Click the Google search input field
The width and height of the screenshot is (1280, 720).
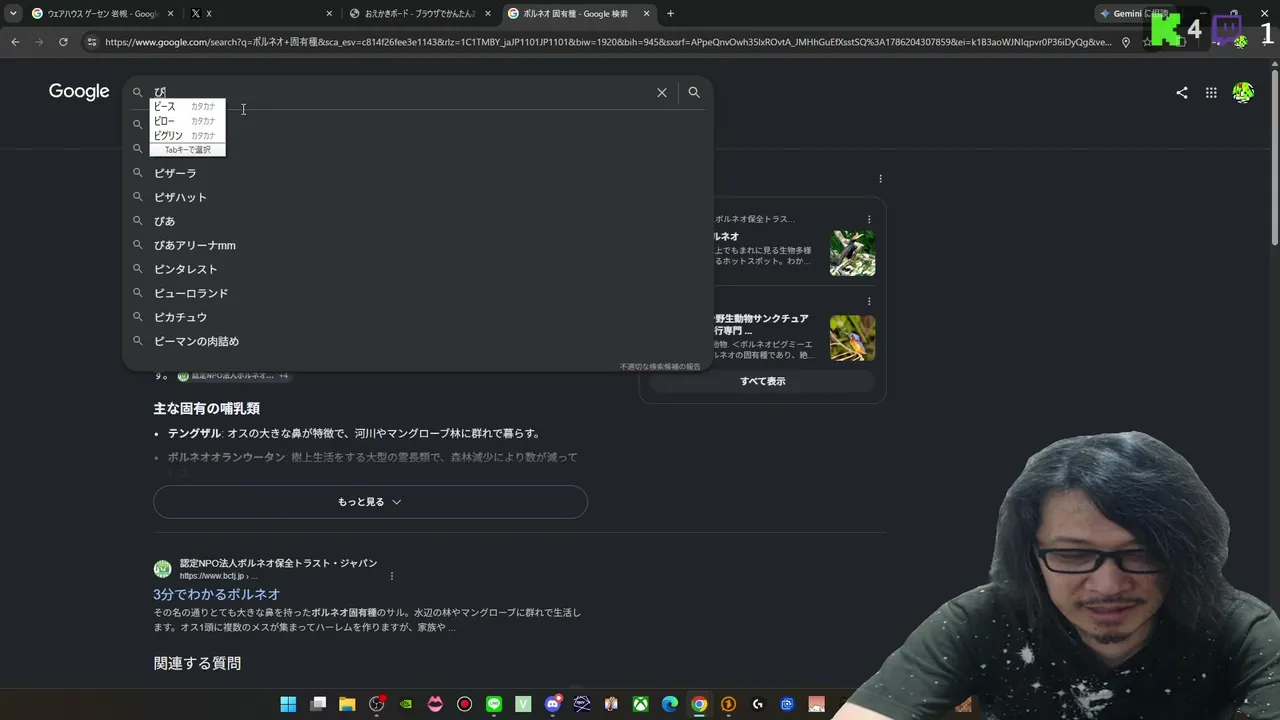400,92
